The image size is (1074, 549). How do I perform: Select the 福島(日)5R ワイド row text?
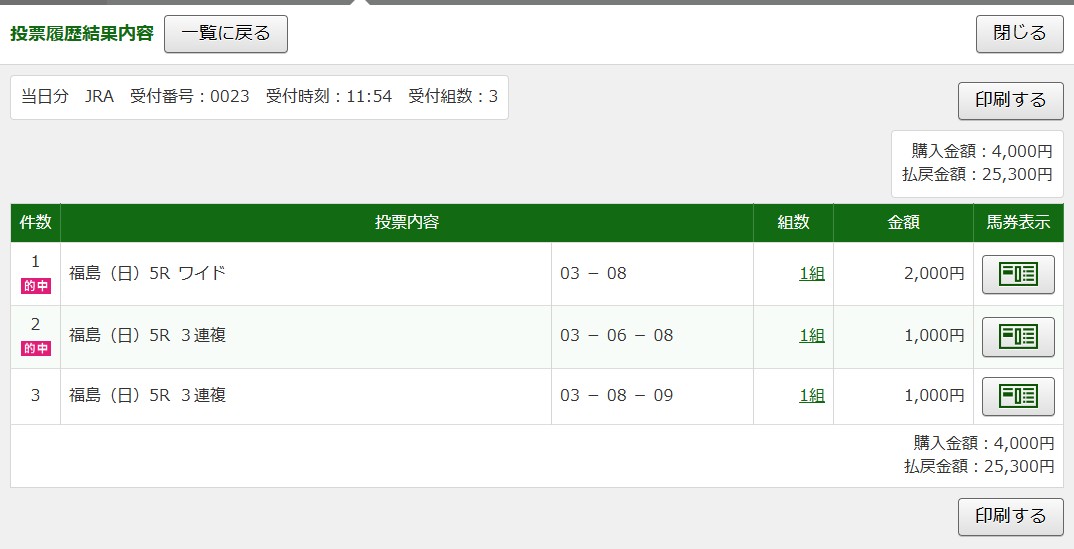click(x=148, y=274)
